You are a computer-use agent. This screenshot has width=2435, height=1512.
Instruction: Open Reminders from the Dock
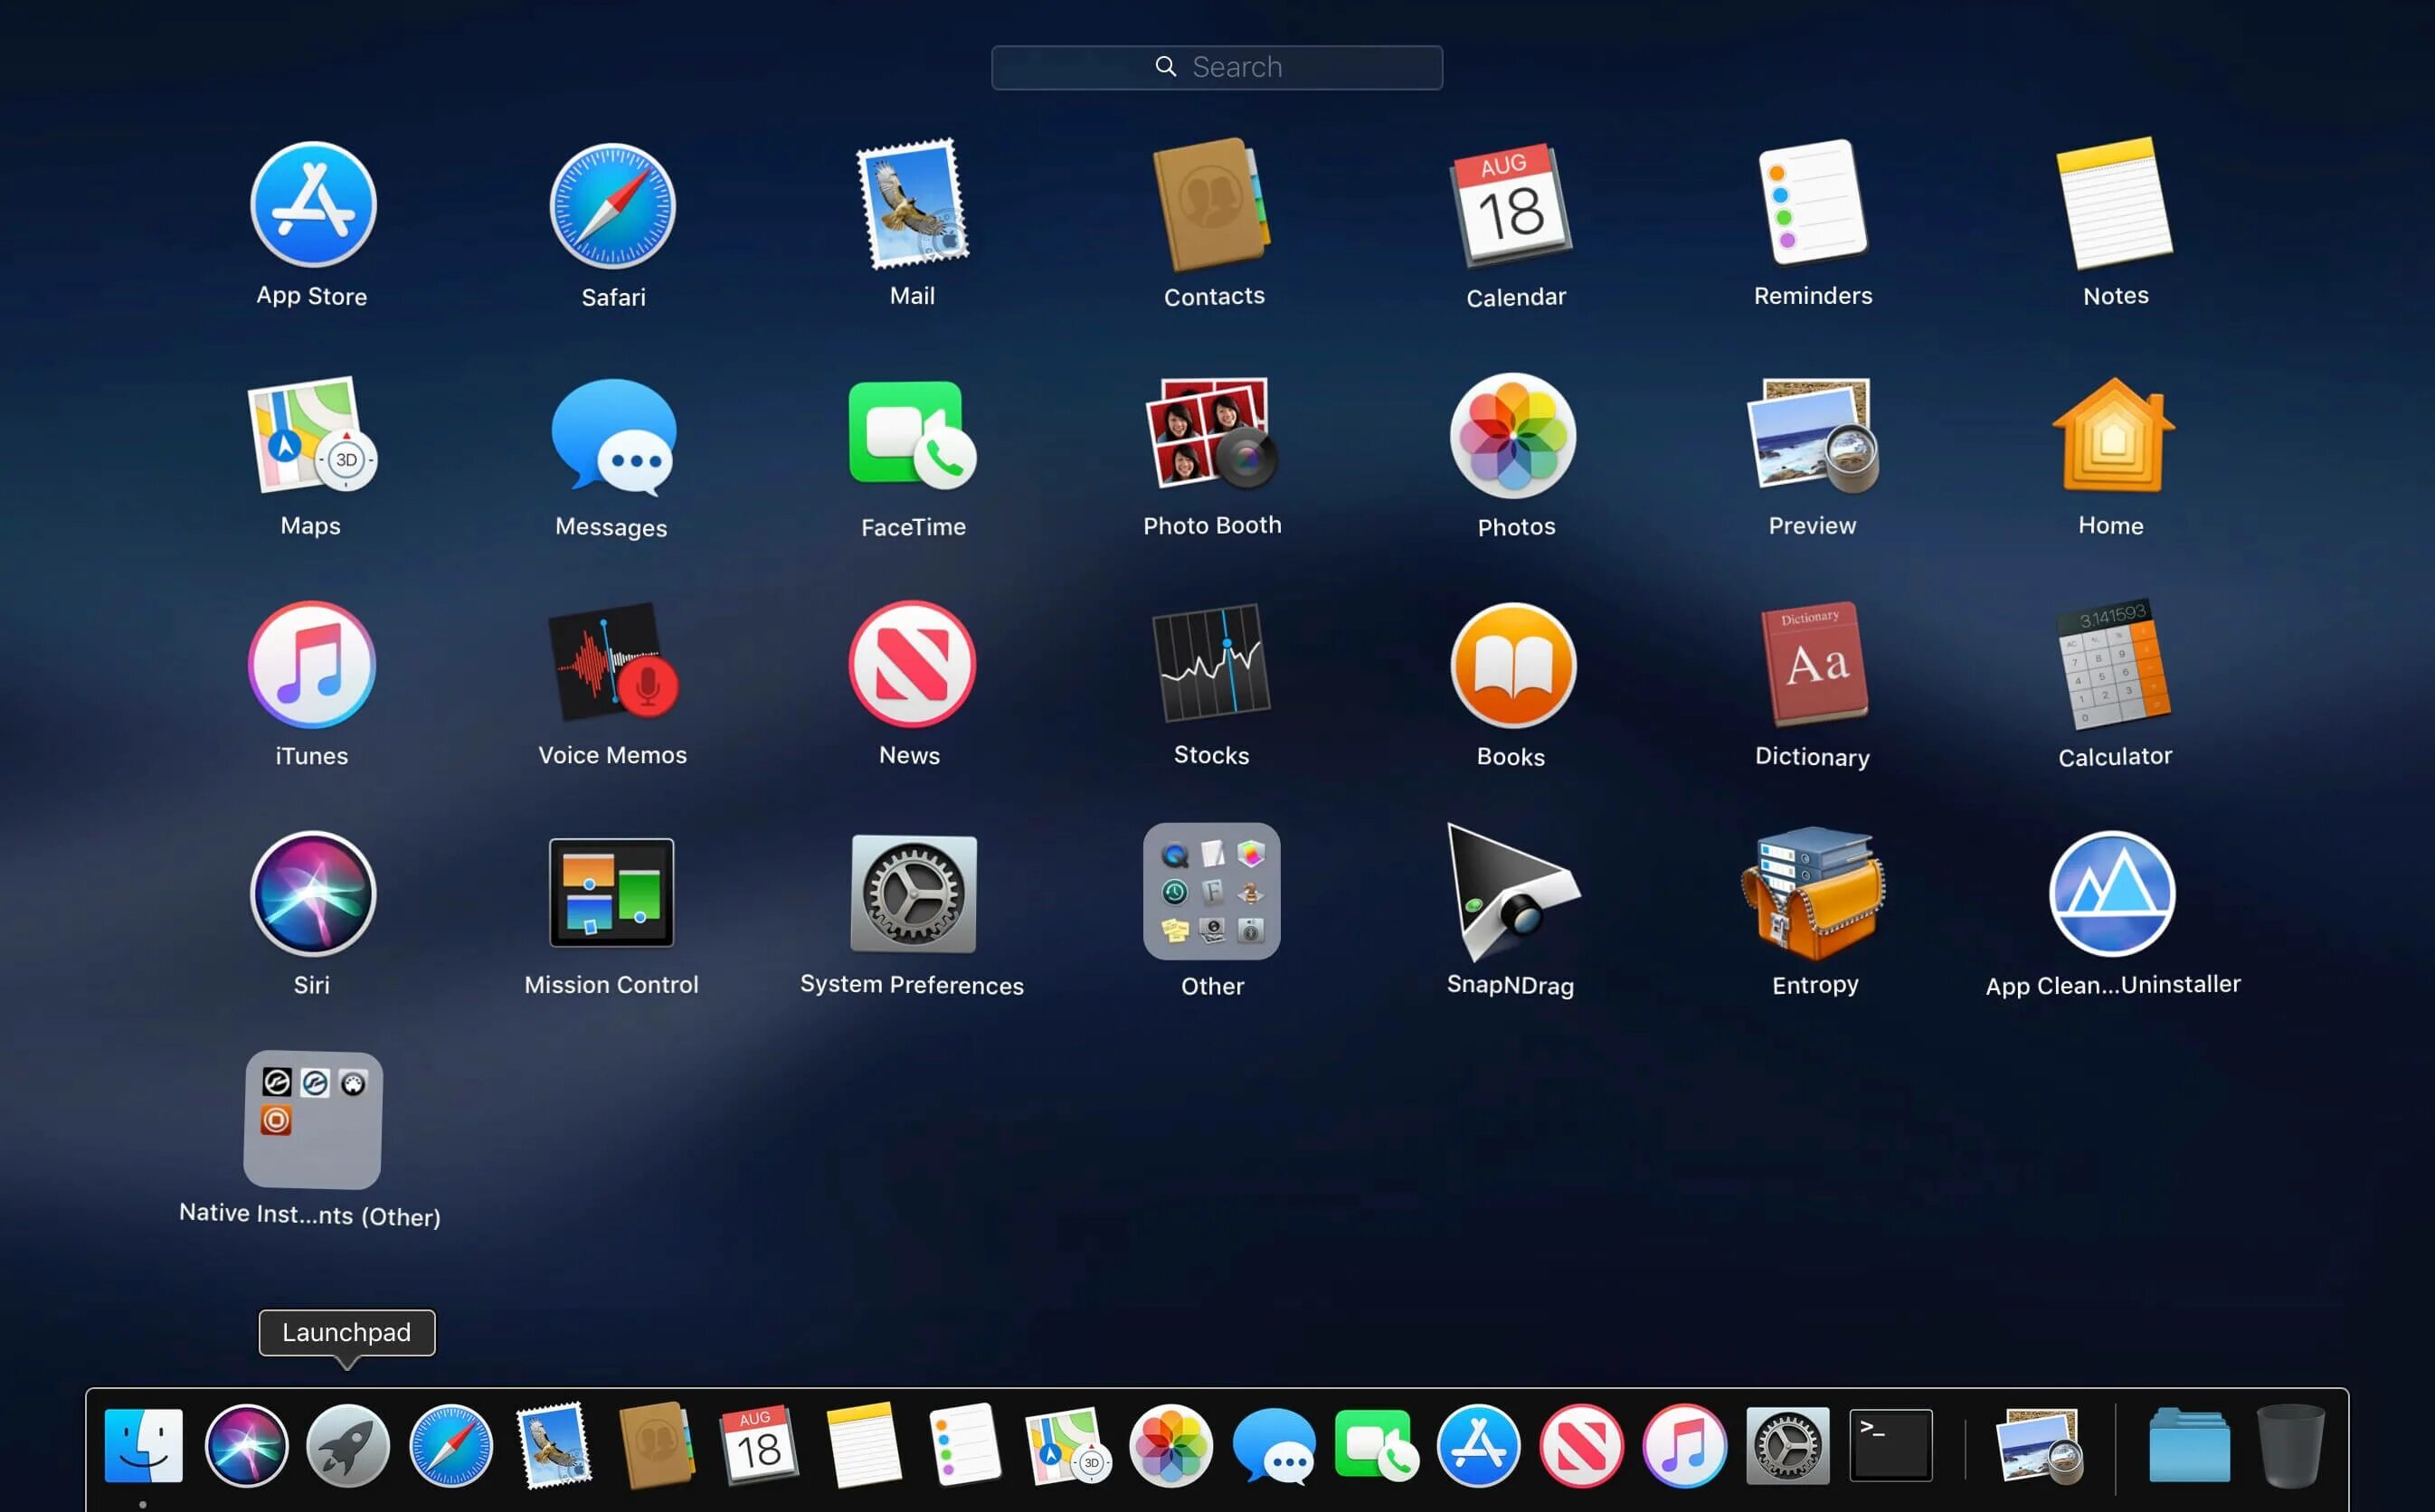[965, 1445]
